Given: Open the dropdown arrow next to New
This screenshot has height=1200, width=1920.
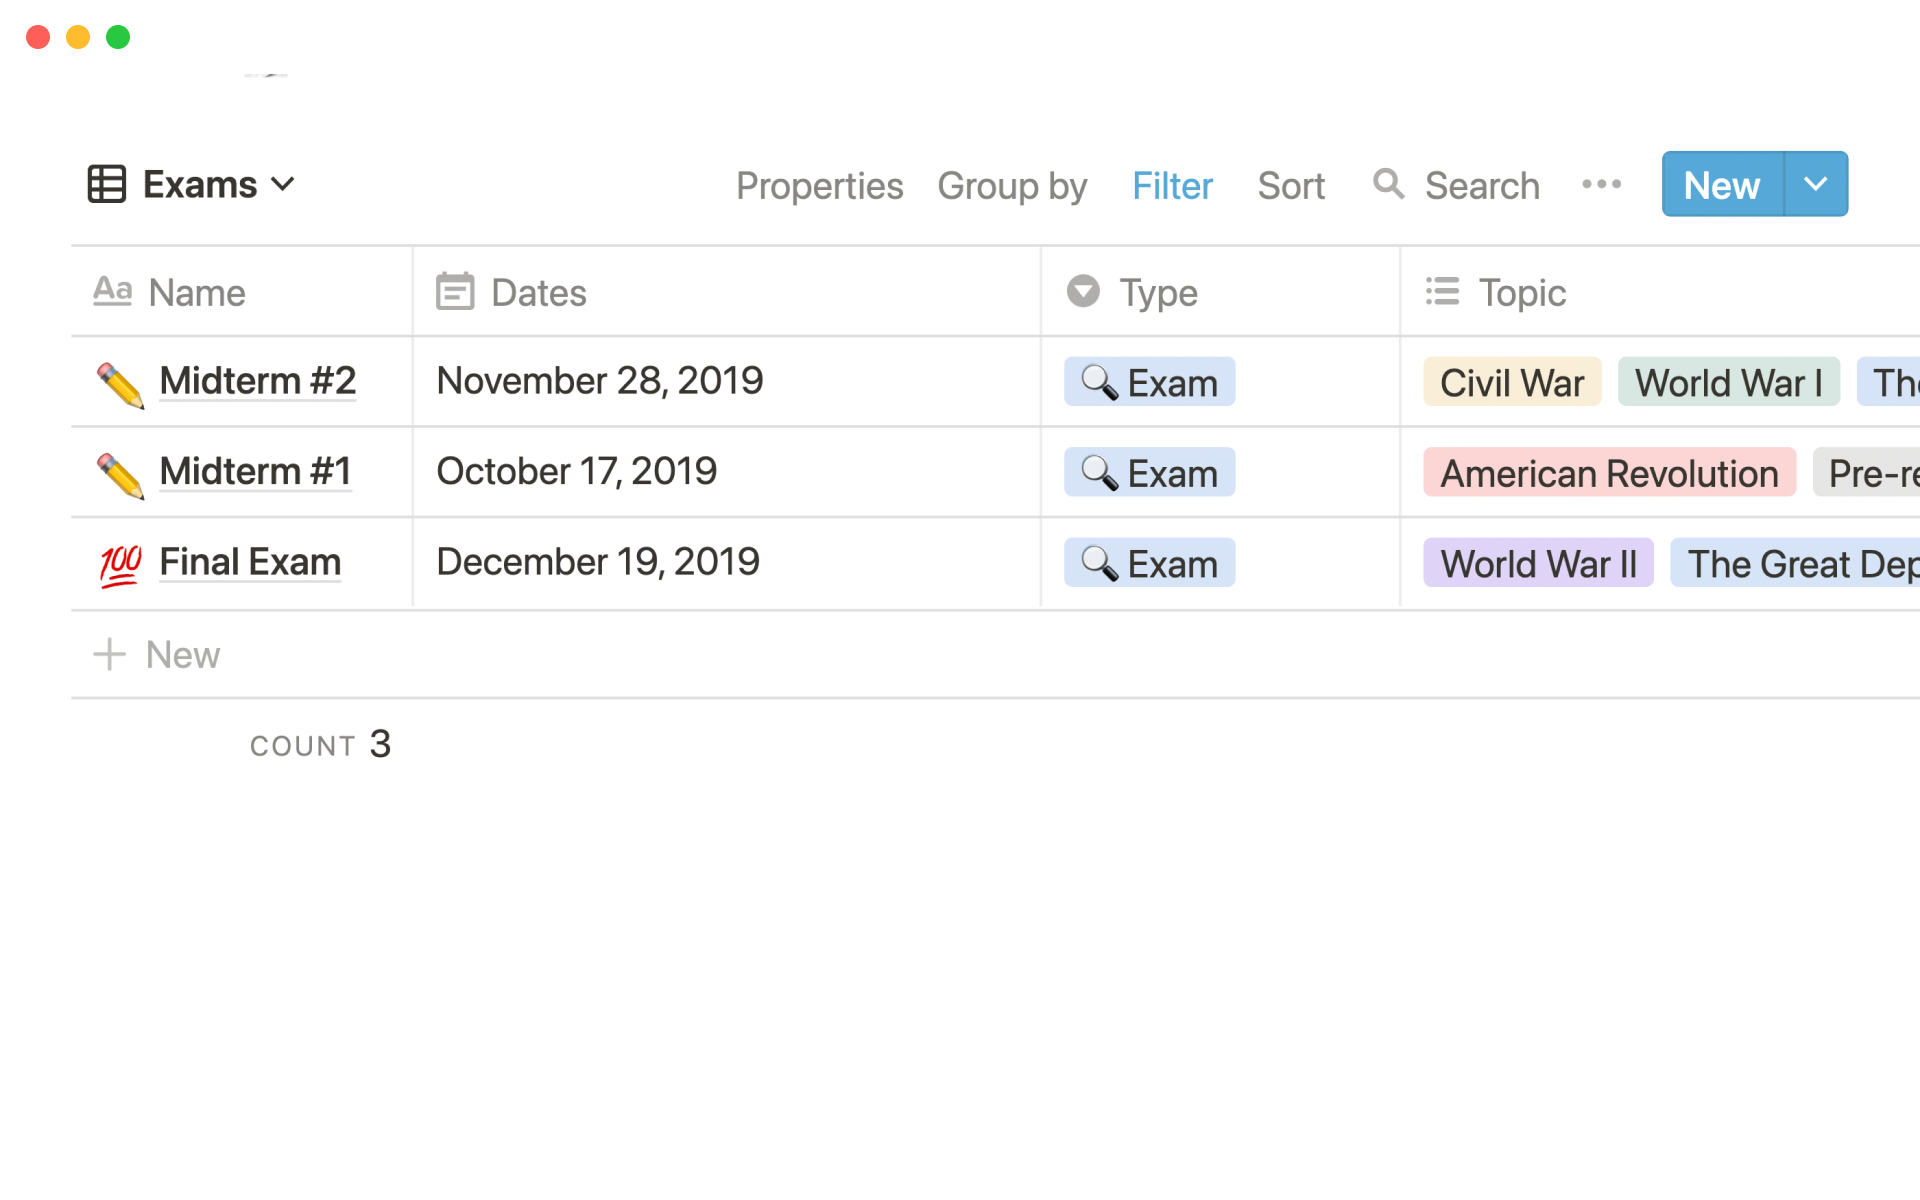Looking at the screenshot, I should tap(1815, 185).
